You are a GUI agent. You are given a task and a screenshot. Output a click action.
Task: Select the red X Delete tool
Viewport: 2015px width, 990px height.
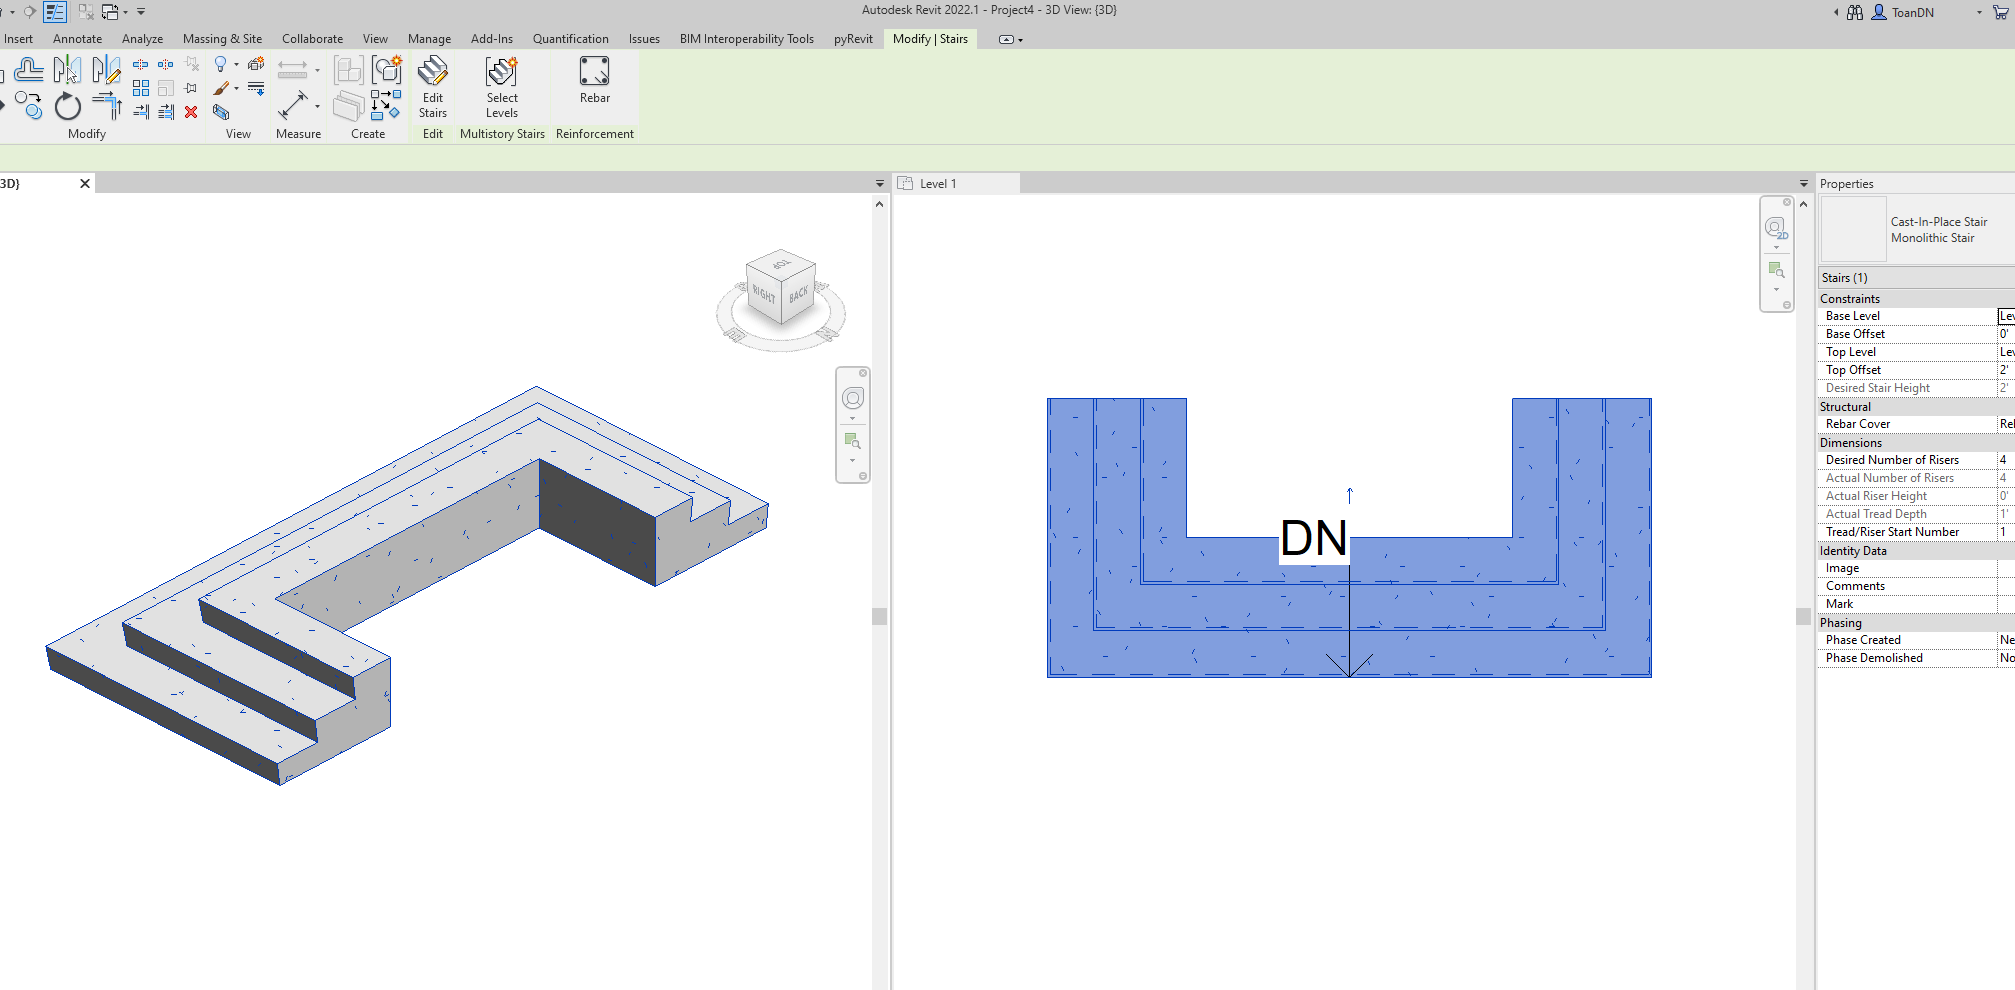point(190,114)
